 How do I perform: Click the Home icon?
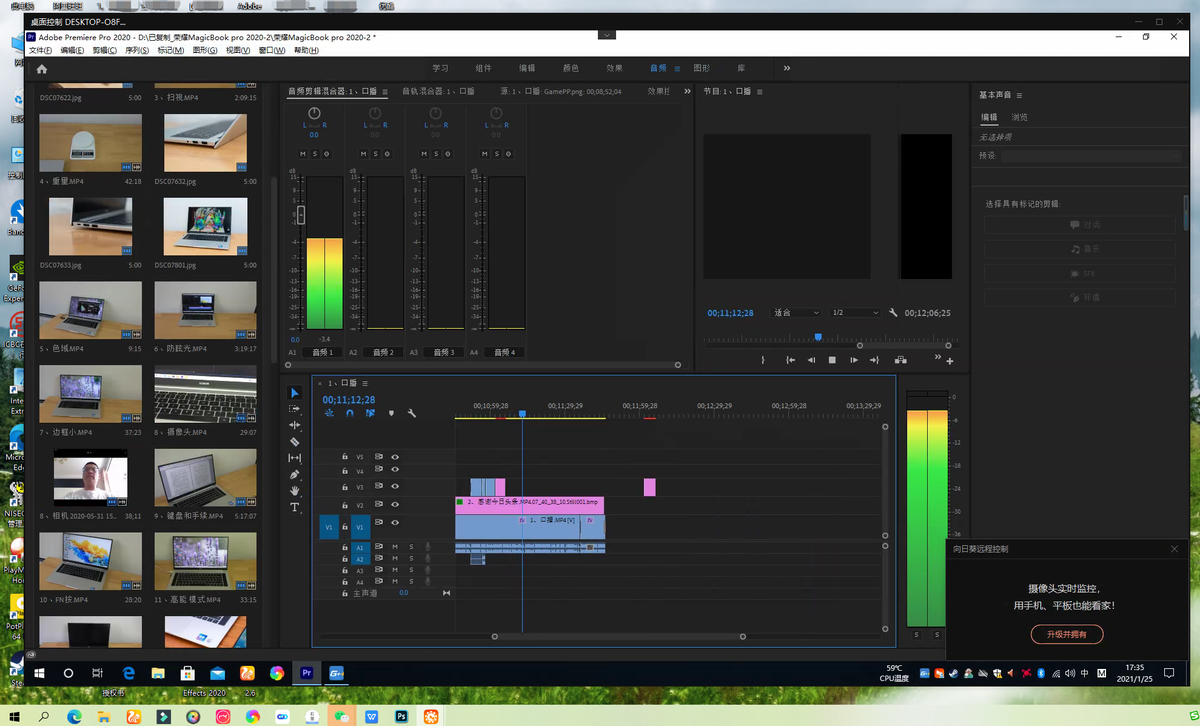pyautogui.click(x=42, y=69)
